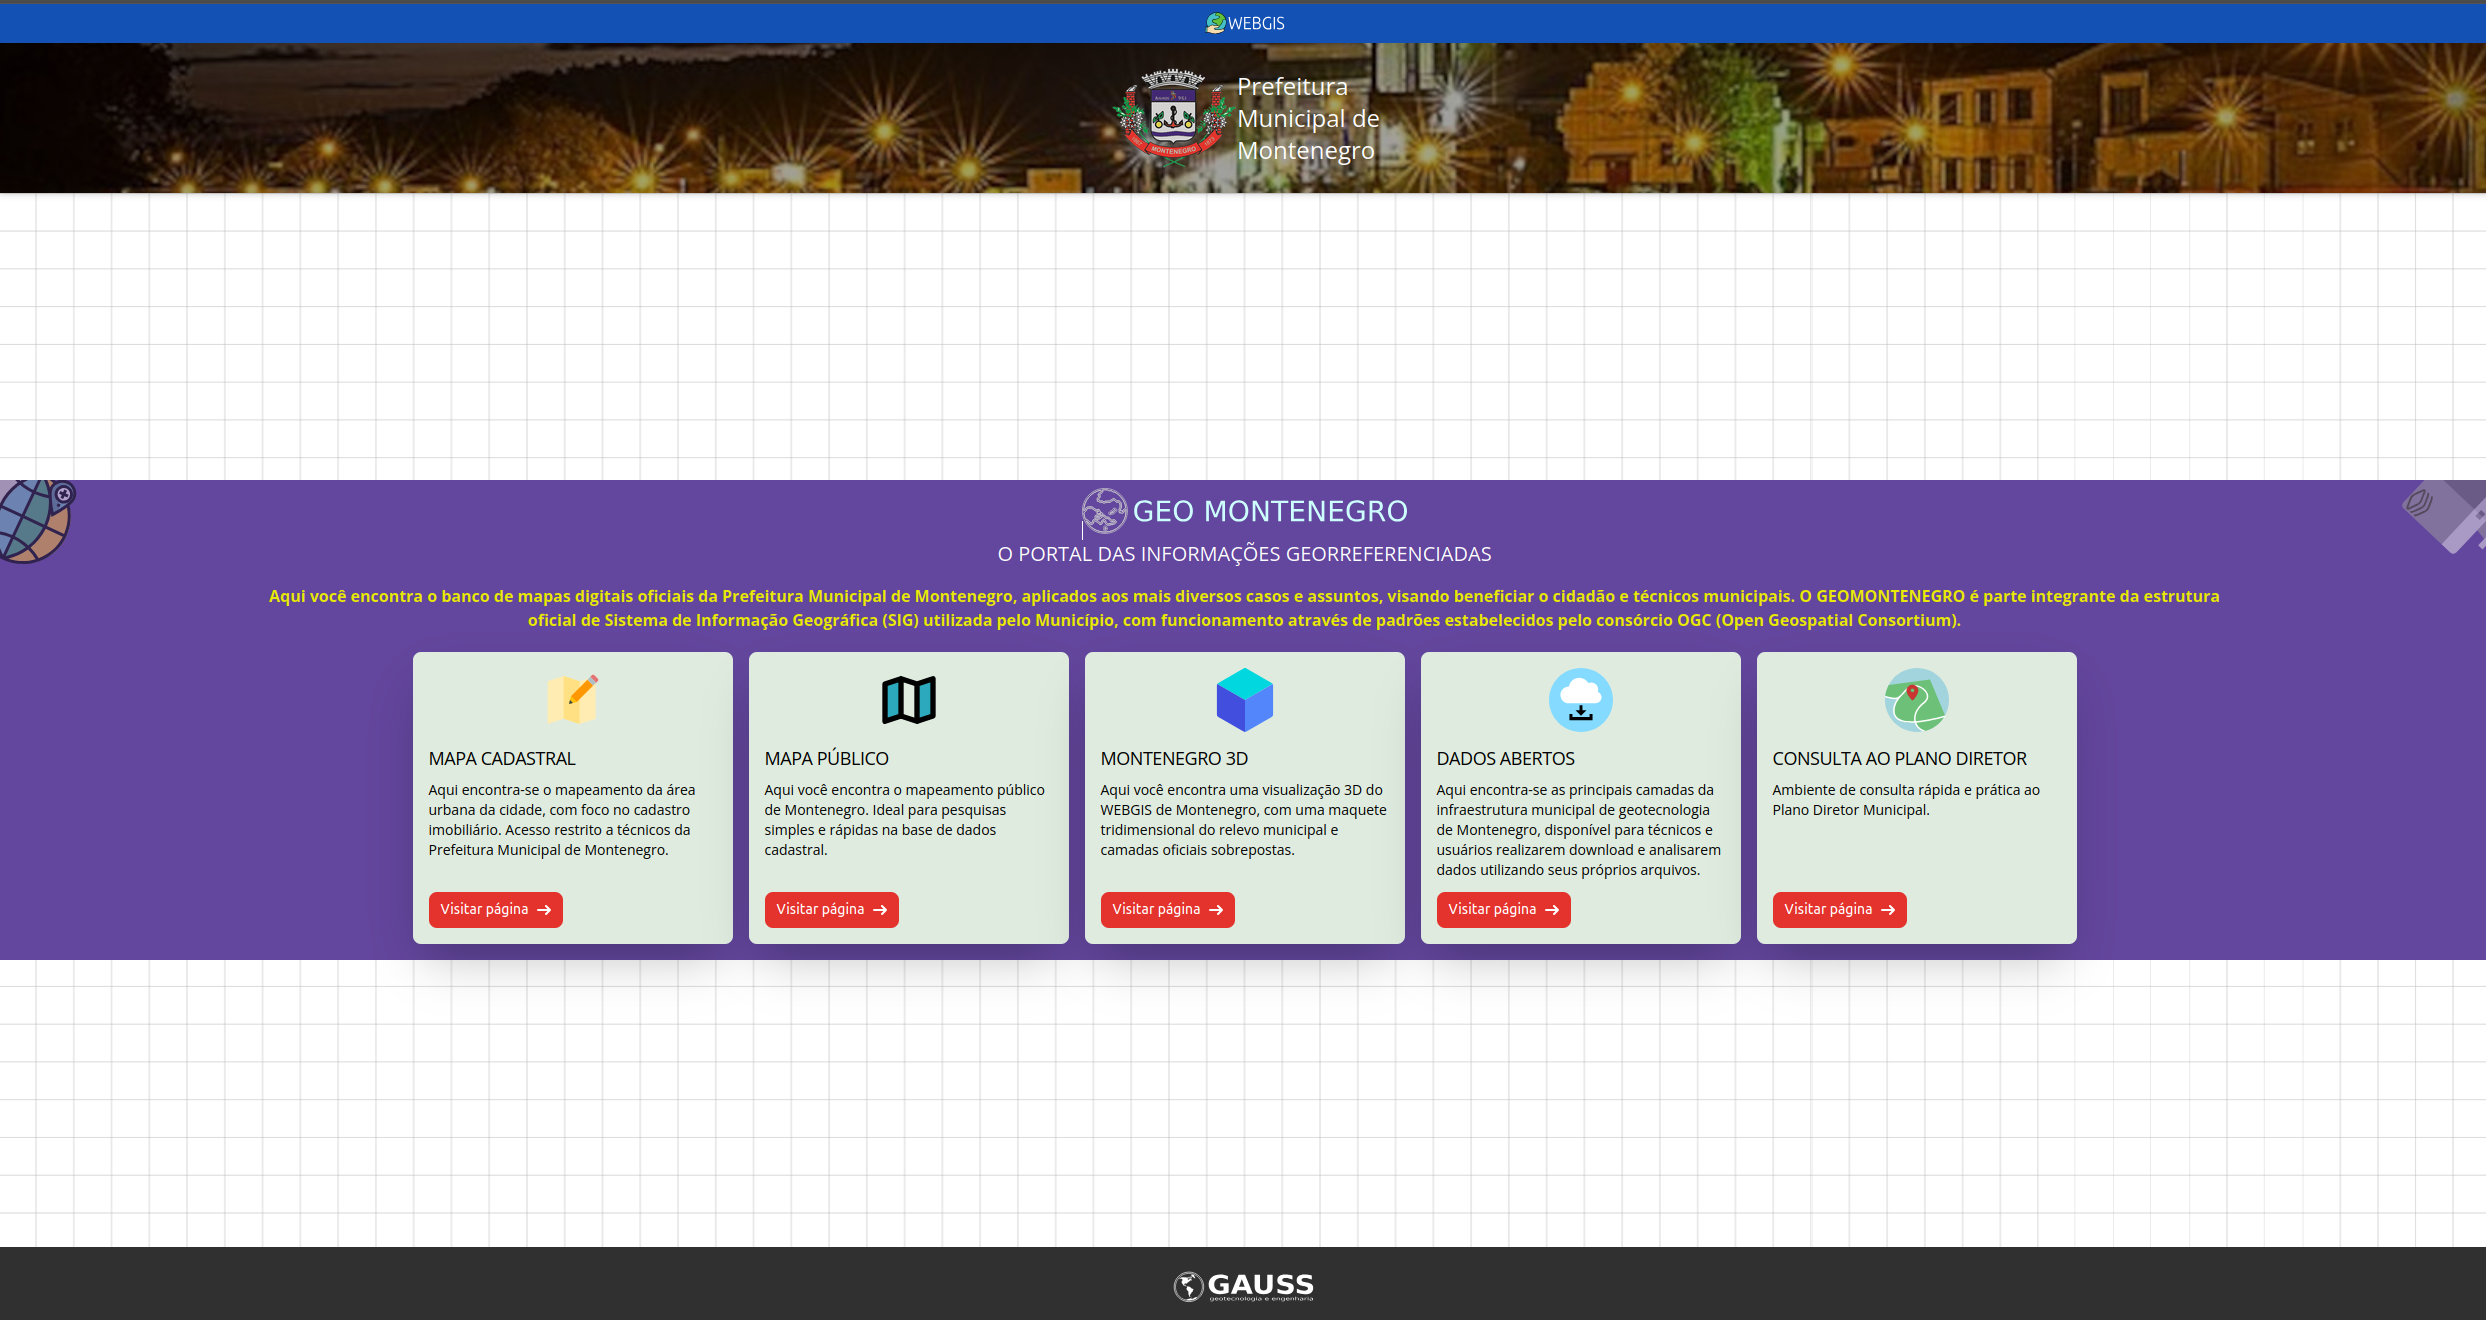Click the Mapa Cadastral description text
Screen dimensions: 2486x1320
[562, 820]
